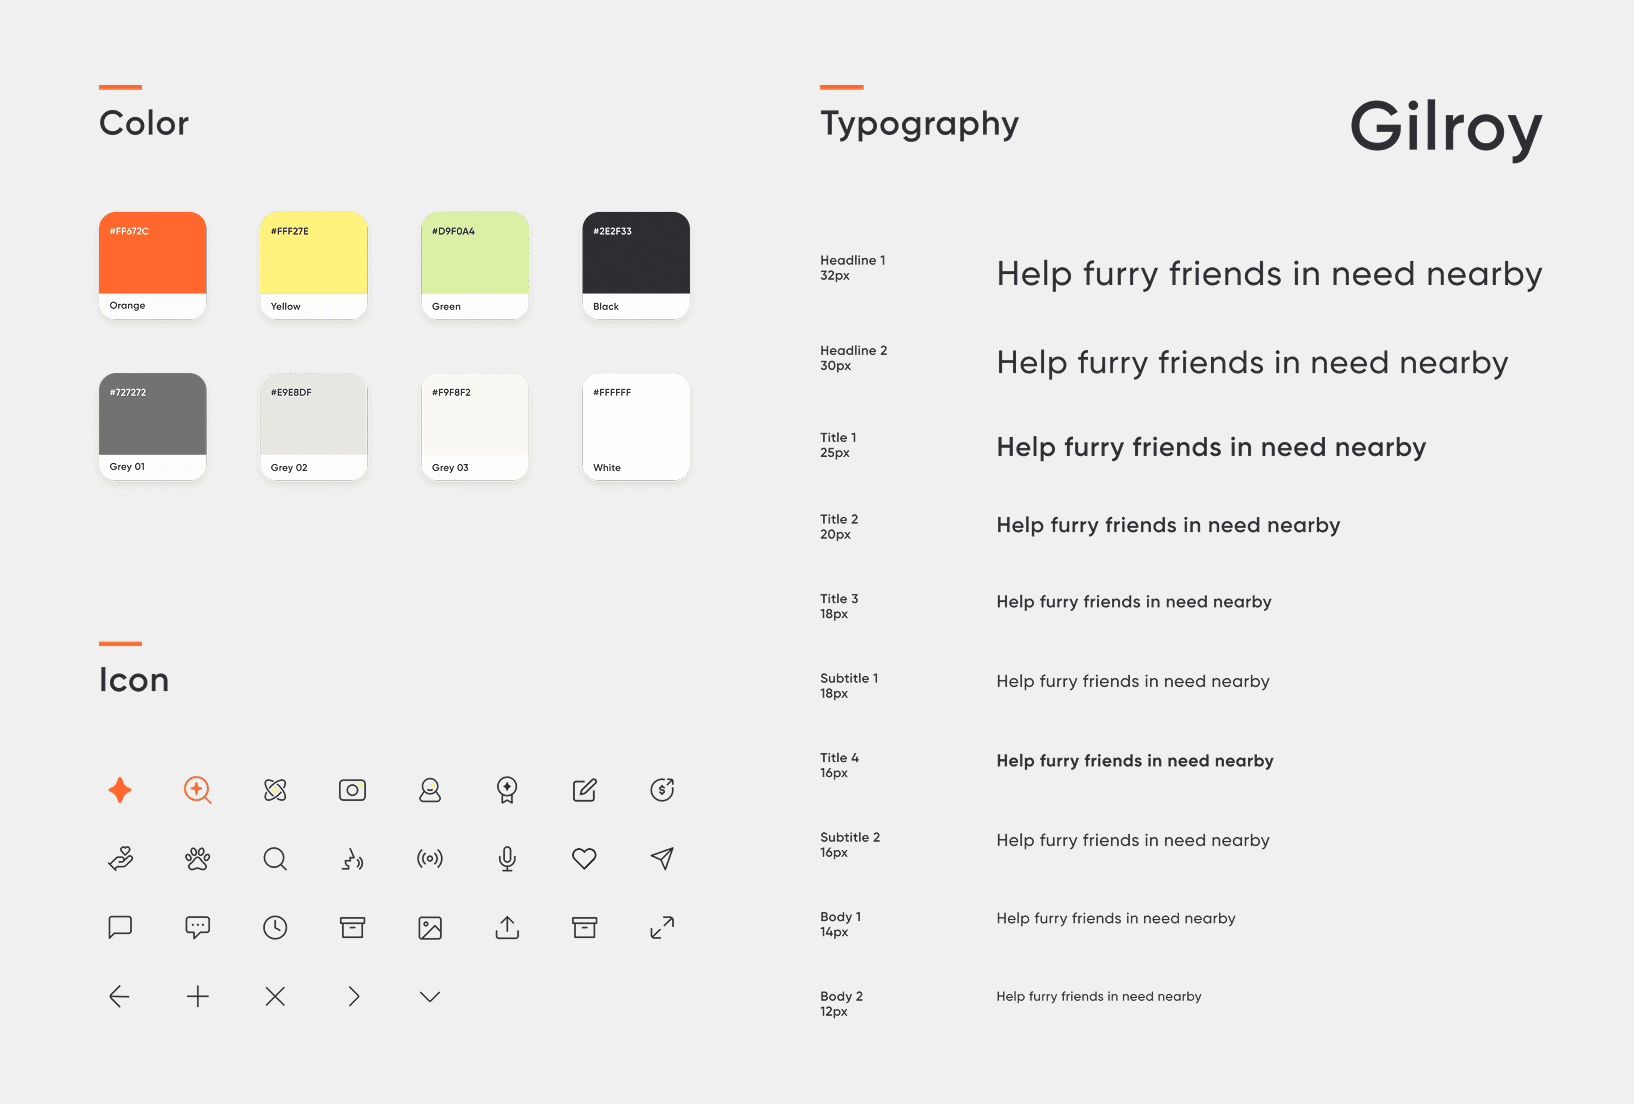The width and height of the screenshot is (1634, 1104).
Task: Select the Title 2 sample sentence
Action: [1168, 525]
